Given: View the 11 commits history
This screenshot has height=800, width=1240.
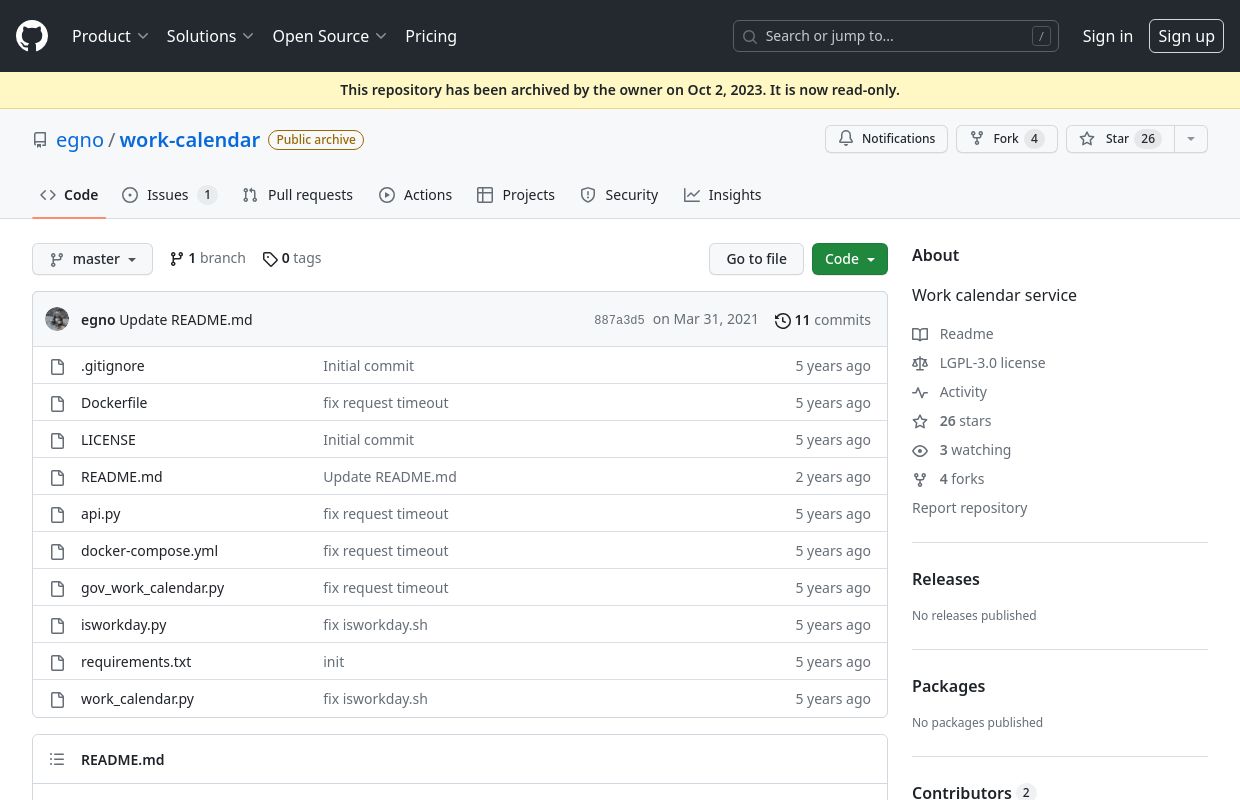Looking at the screenshot, I should tap(823, 320).
